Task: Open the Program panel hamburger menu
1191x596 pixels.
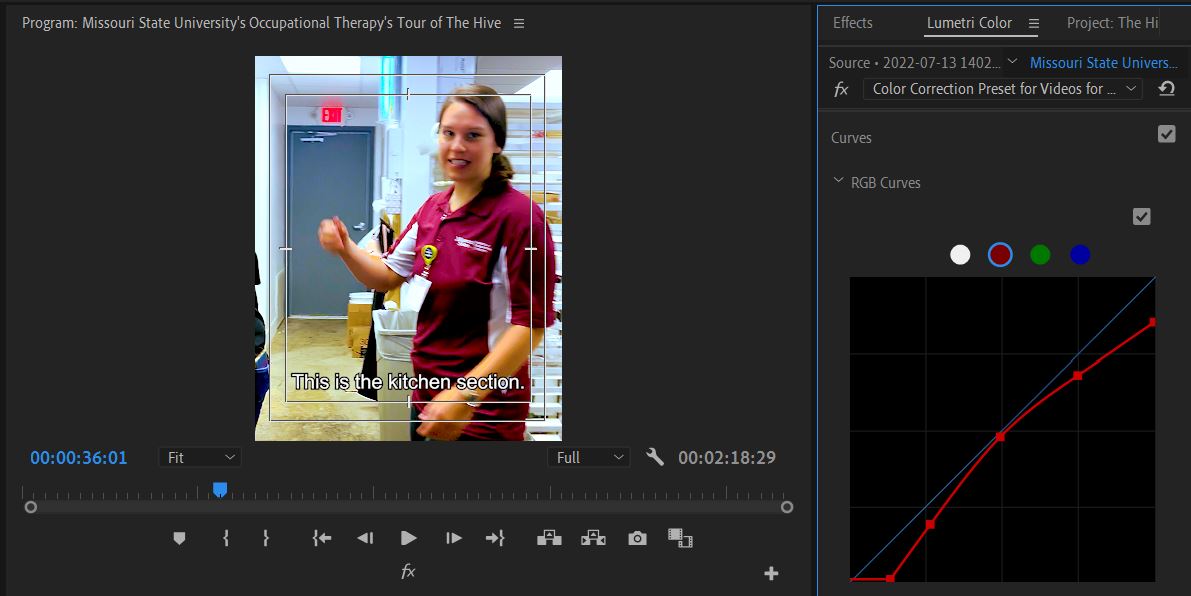Action: pyautogui.click(x=519, y=24)
